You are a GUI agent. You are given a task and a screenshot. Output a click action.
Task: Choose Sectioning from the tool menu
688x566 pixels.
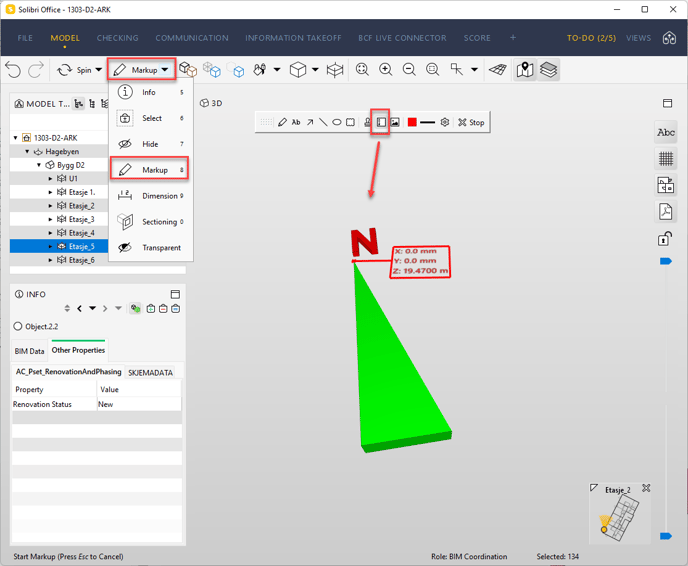tap(150, 222)
